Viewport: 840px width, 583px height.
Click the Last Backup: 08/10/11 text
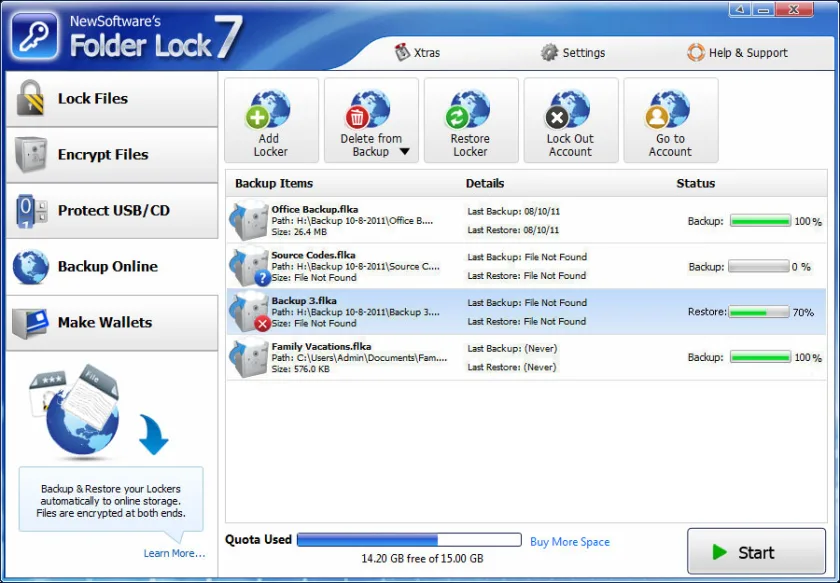coord(513,212)
